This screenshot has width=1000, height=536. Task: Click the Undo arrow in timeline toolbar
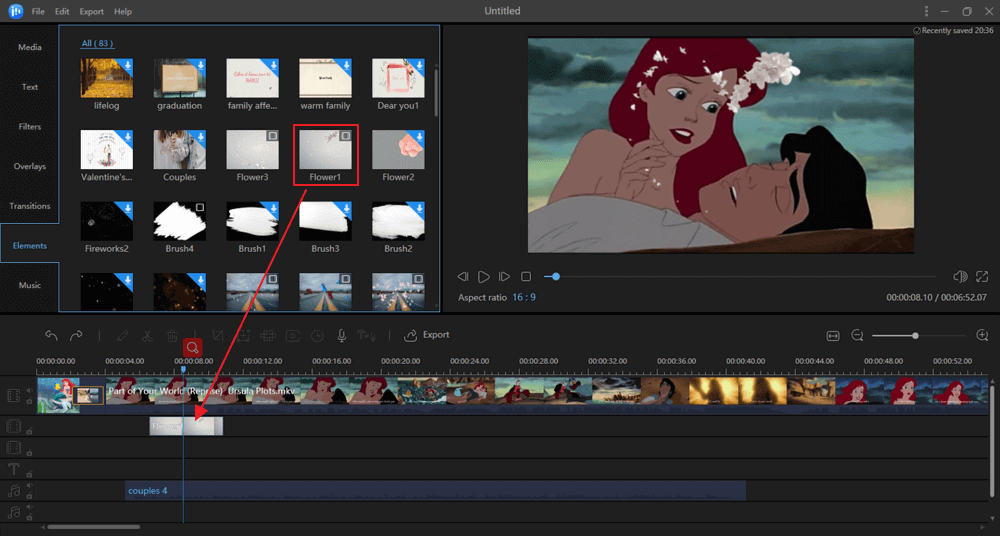point(51,336)
